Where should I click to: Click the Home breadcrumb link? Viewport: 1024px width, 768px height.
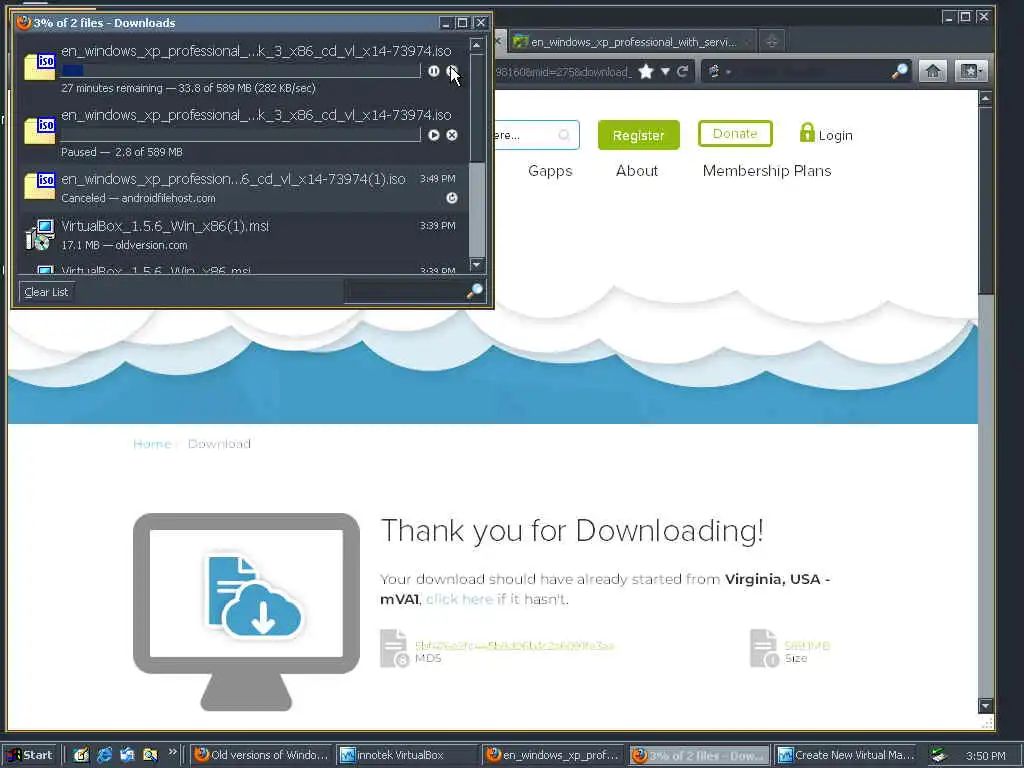(x=152, y=444)
